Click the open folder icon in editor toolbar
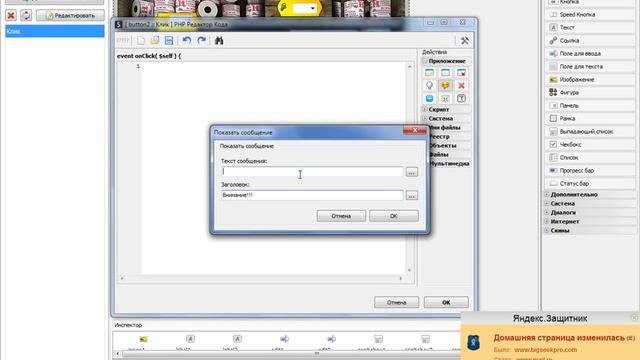640x360 pixels. (x=155, y=40)
